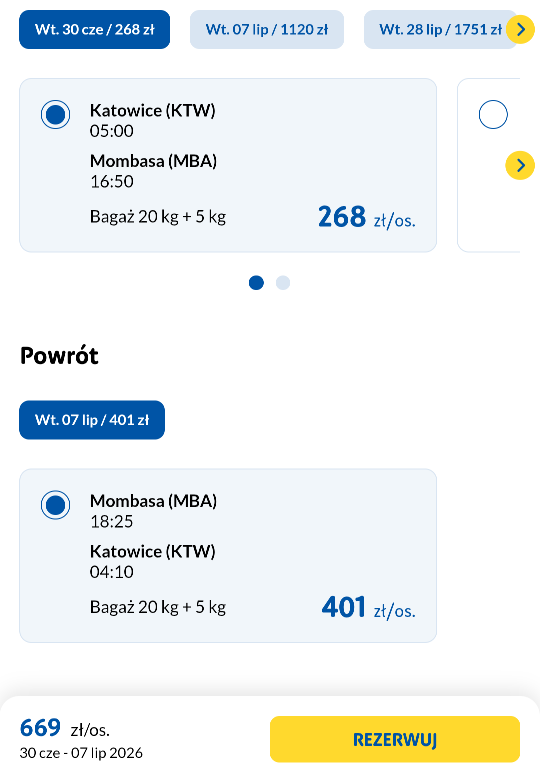Click the 669 zł/os. total price summary
The height and width of the screenshot is (770, 540).
coord(64,728)
